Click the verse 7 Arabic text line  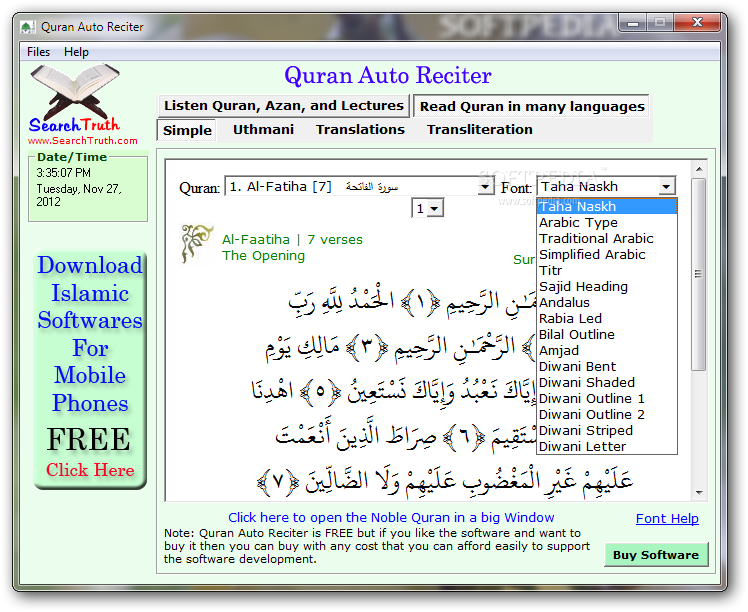coord(445,481)
